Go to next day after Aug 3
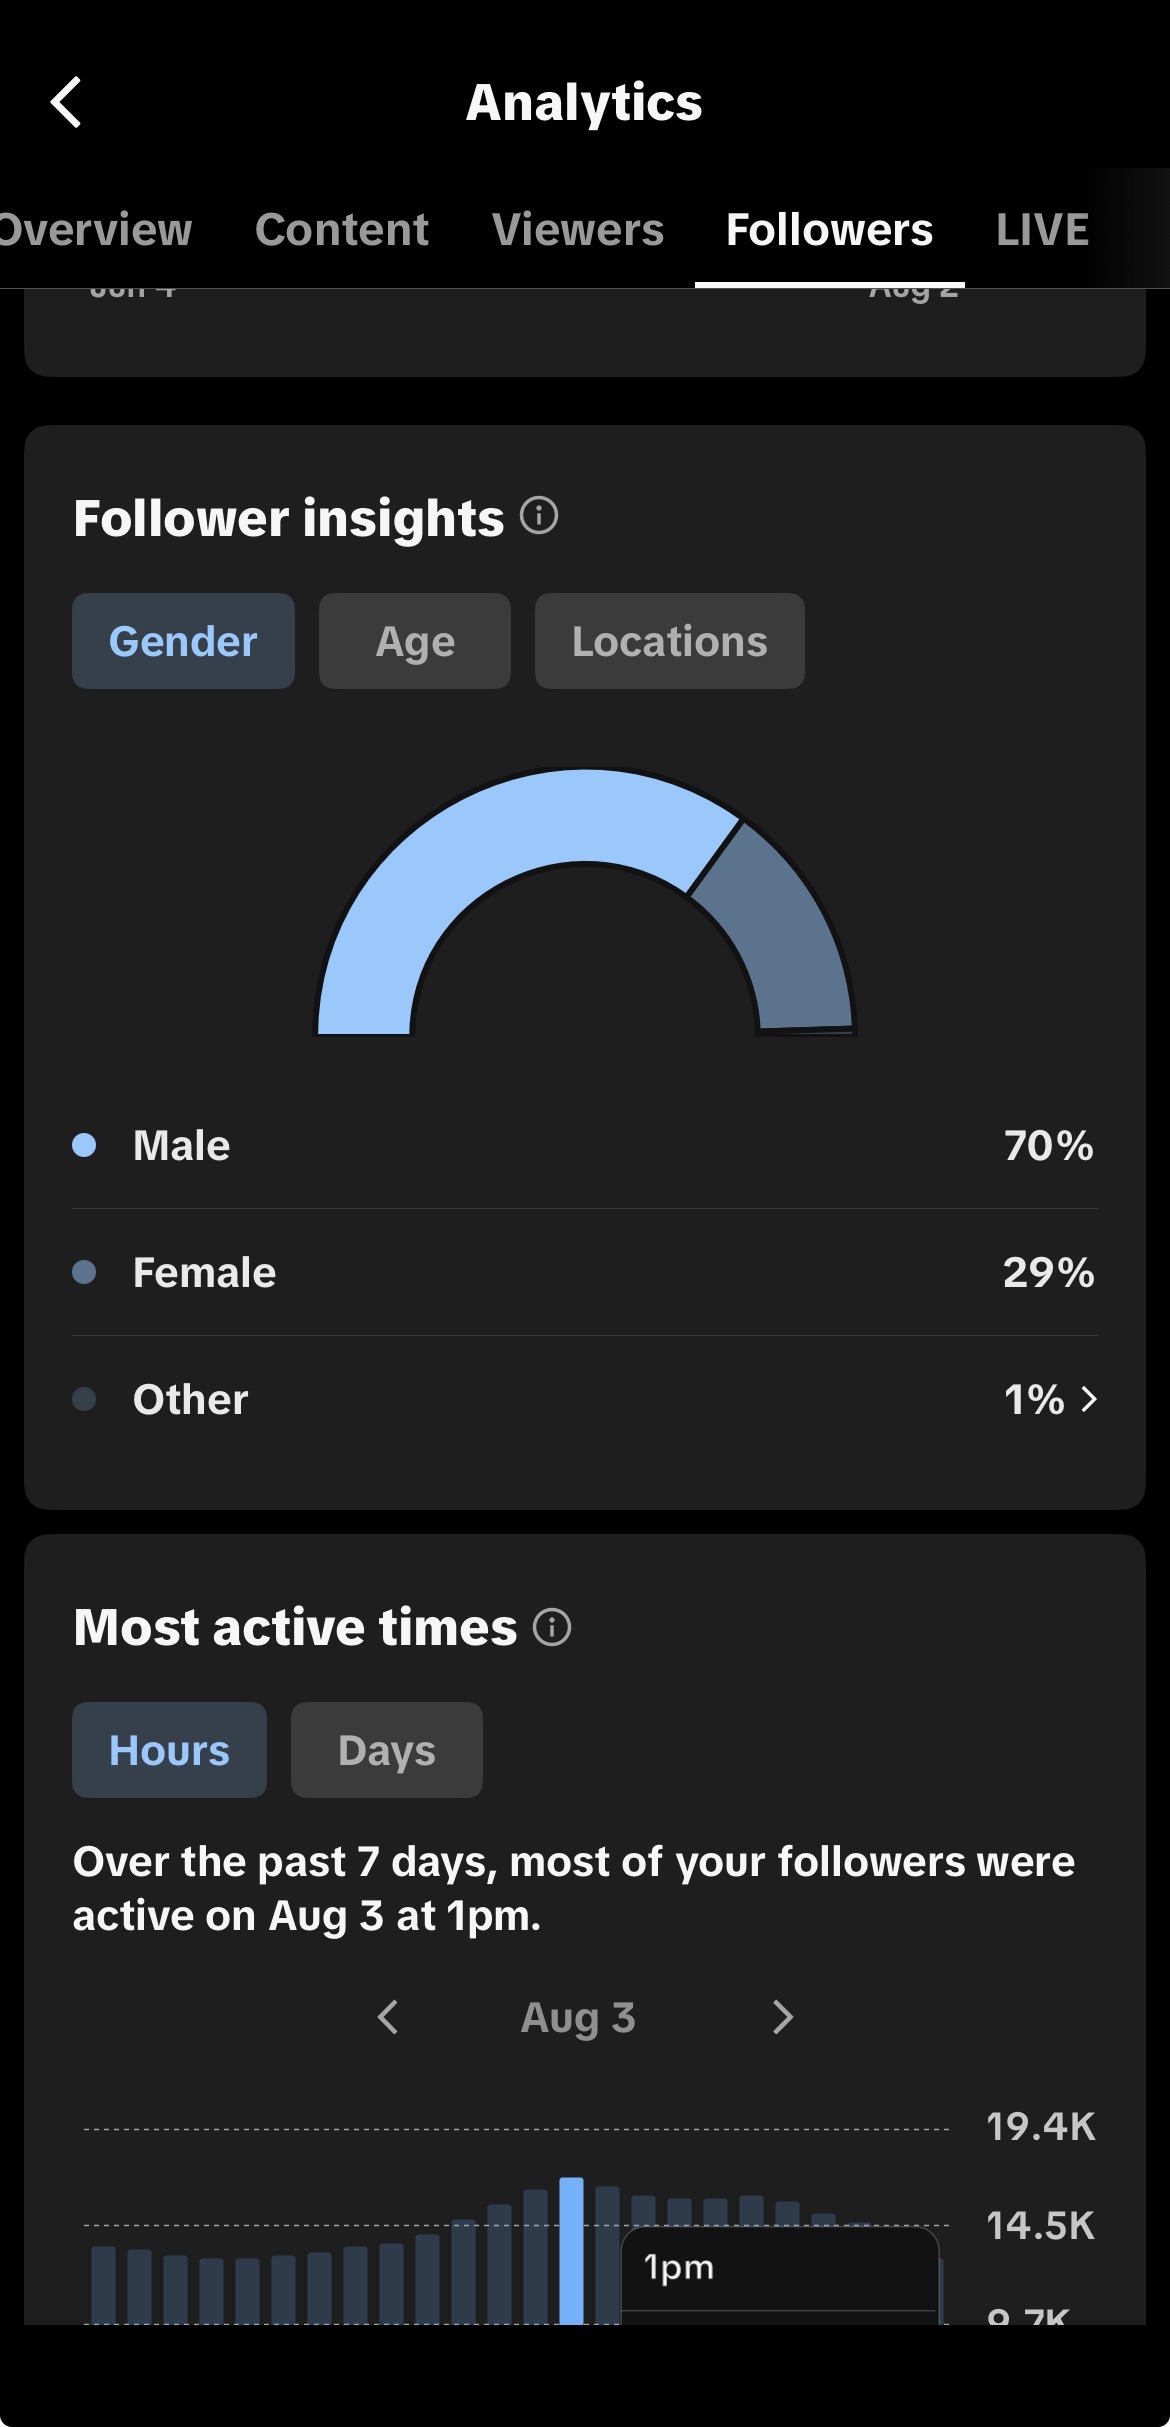 click(x=783, y=2017)
